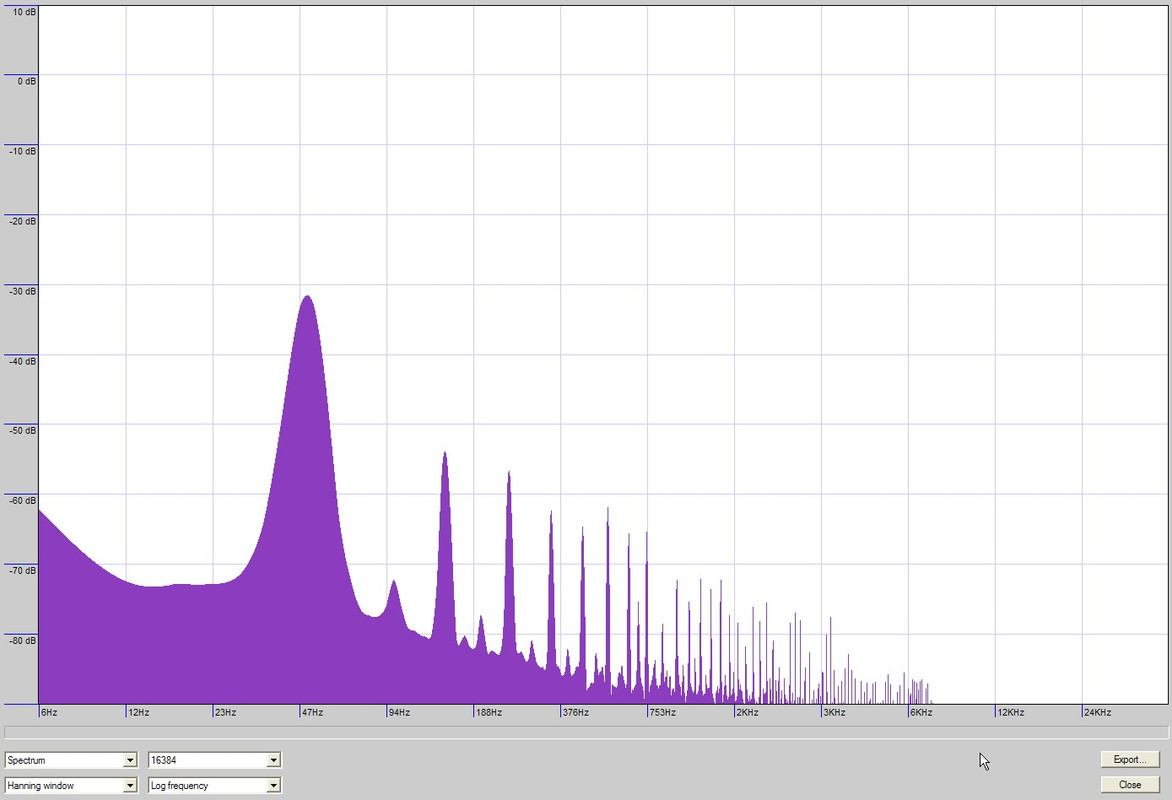Click the 188Hz frequency axis label
The height and width of the screenshot is (800, 1172).
point(489,713)
